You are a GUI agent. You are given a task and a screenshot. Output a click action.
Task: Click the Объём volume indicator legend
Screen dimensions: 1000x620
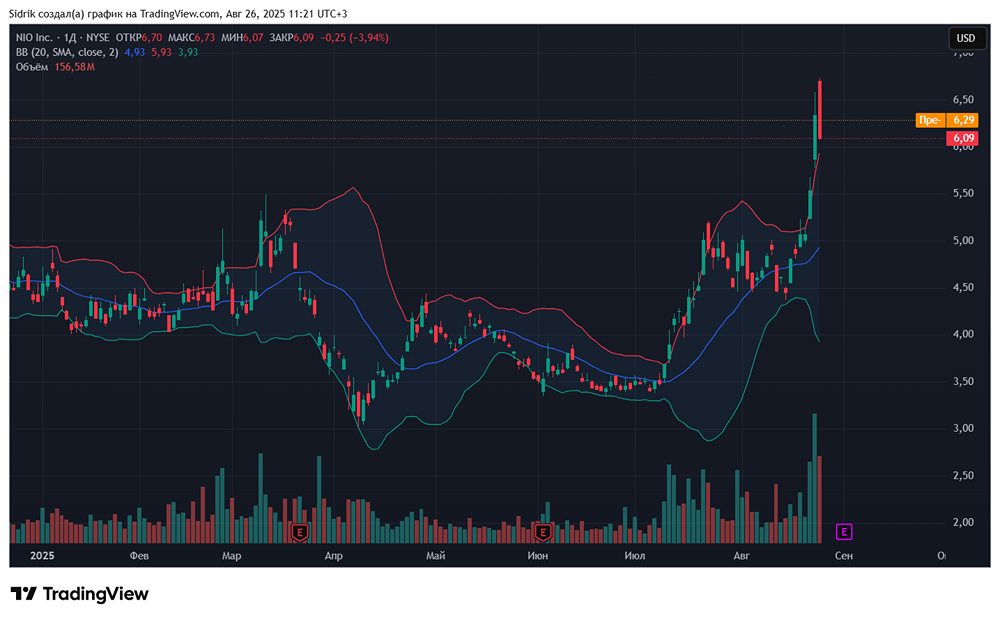[32, 67]
